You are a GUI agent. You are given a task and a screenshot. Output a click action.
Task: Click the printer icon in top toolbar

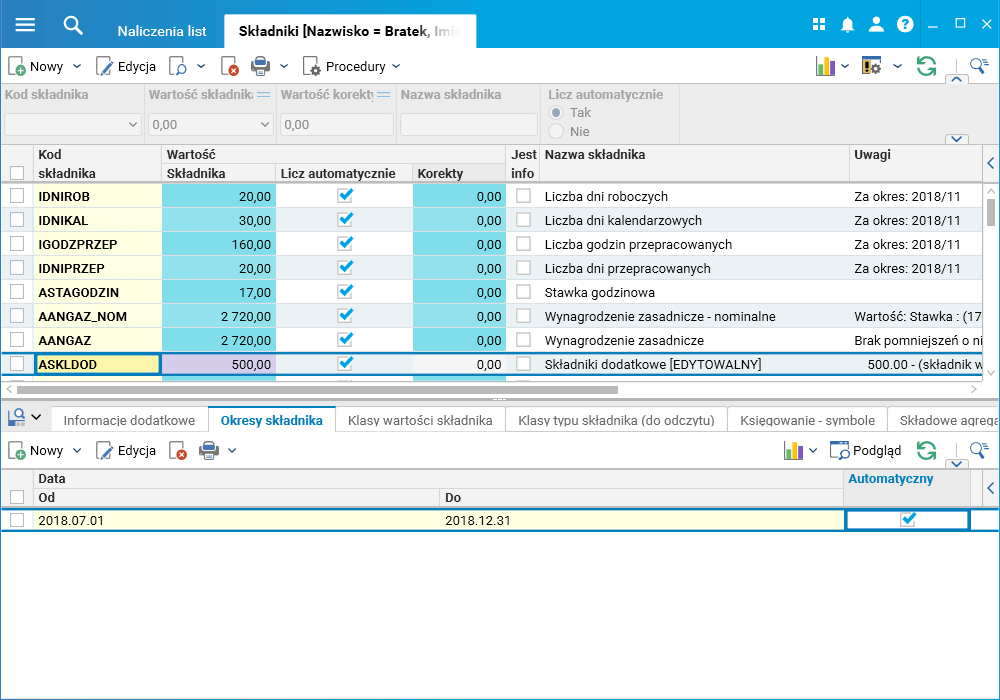click(x=260, y=67)
